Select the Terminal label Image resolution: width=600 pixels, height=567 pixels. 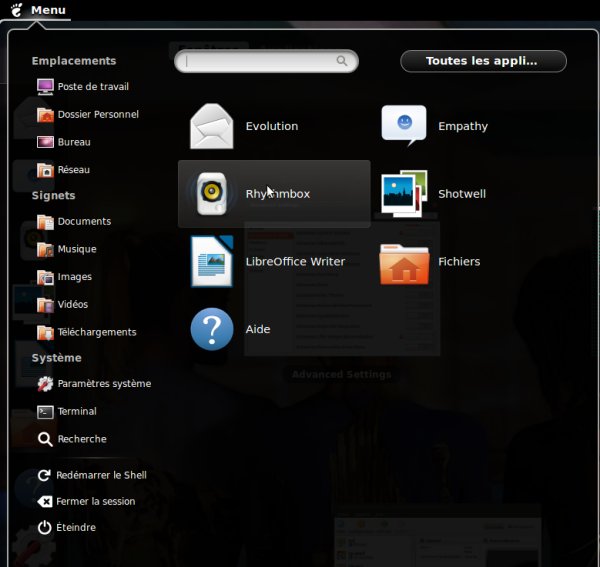tap(77, 412)
